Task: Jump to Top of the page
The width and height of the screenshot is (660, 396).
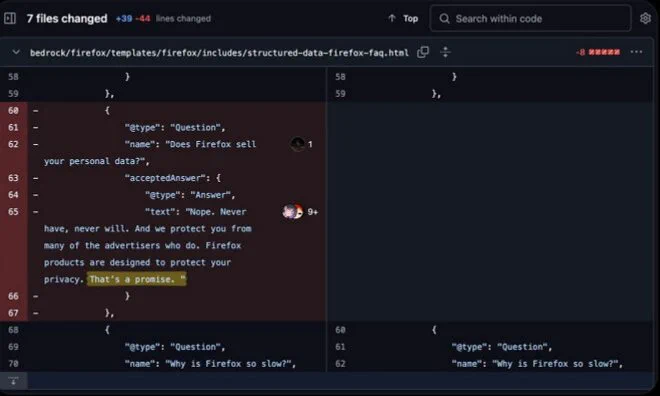Action: click(403, 18)
